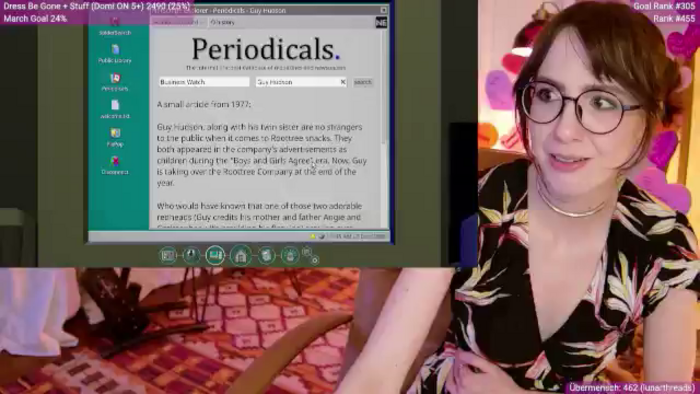Click the Disconnect desktop icon
Image resolution: width=700 pixels, height=394 pixels.
tap(115, 166)
